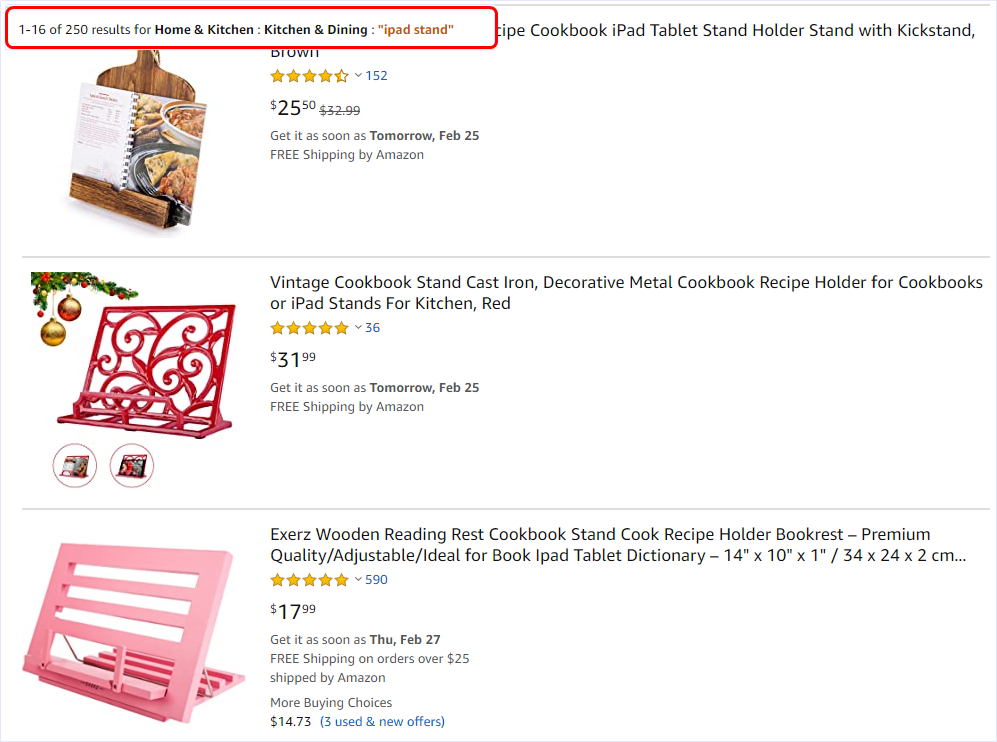Select second round color variant thumbnail
This screenshot has width=997, height=742.
132,465
